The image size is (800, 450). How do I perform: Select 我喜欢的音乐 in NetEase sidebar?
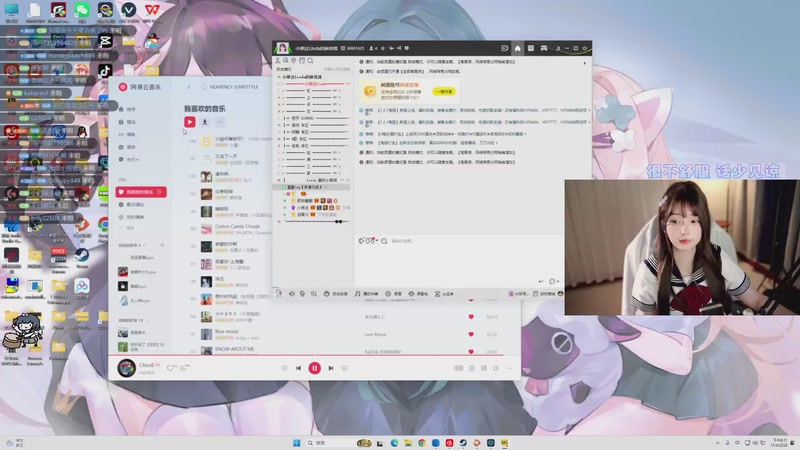click(141, 192)
